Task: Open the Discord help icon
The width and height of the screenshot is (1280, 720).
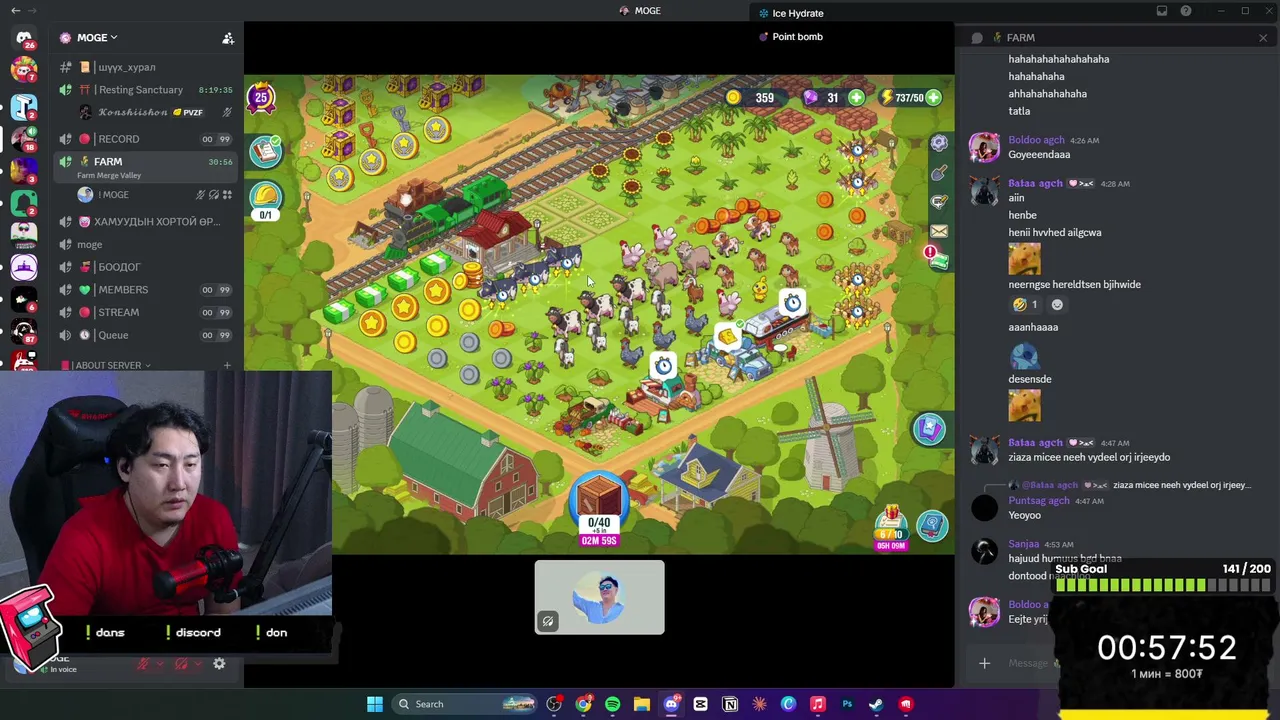Action: point(1186,11)
